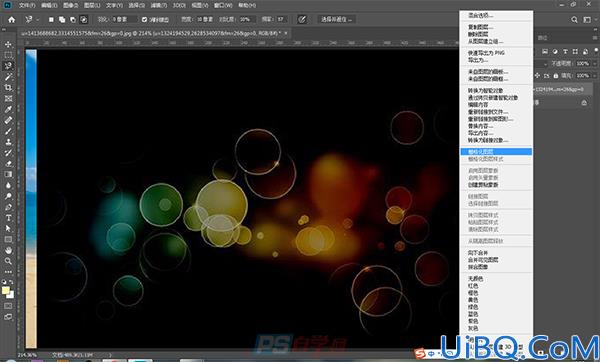Toggle the anti-alias checkbox

(x=144, y=19)
